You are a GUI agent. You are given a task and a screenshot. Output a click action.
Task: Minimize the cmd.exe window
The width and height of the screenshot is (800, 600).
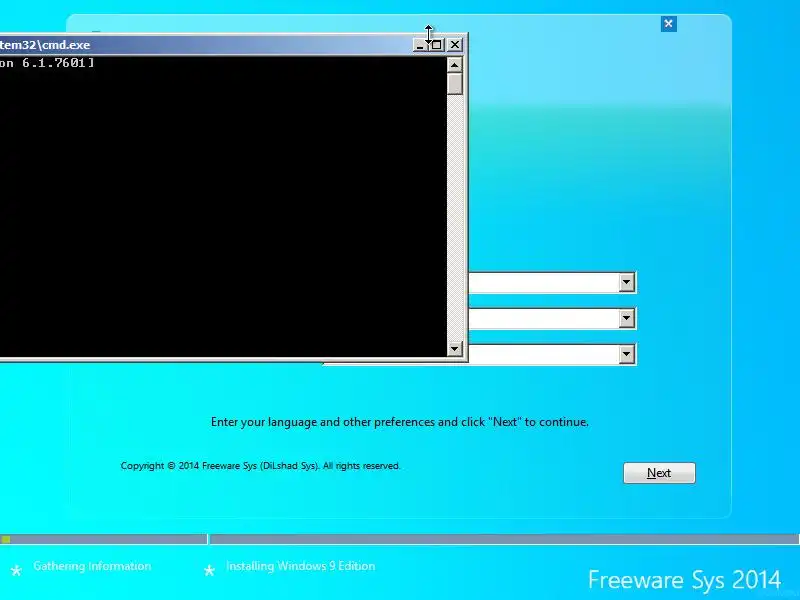click(420, 45)
